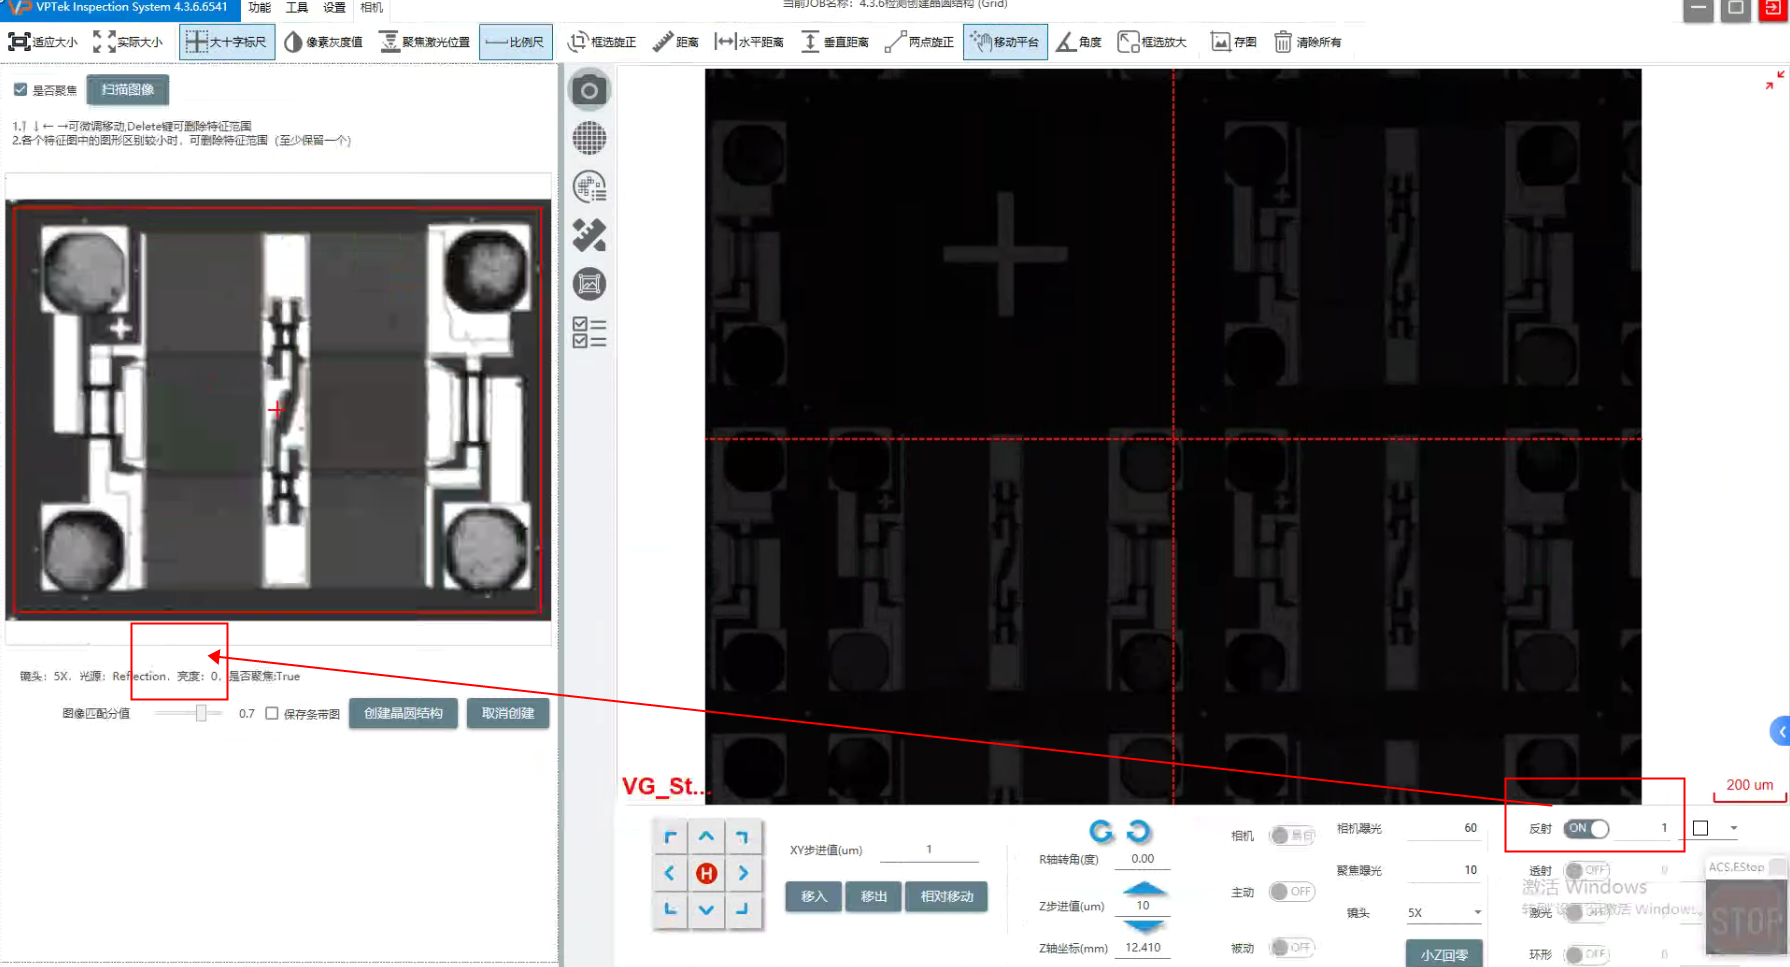Click the 相对移动 relative move button
The width and height of the screenshot is (1790, 967).
[x=947, y=896]
